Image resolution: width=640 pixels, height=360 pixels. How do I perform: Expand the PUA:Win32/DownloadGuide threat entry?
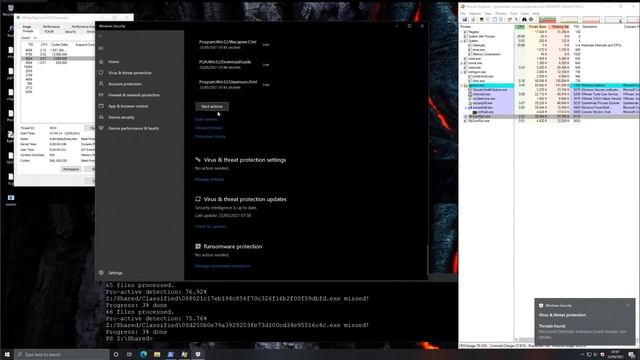click(x=234, y=64)
